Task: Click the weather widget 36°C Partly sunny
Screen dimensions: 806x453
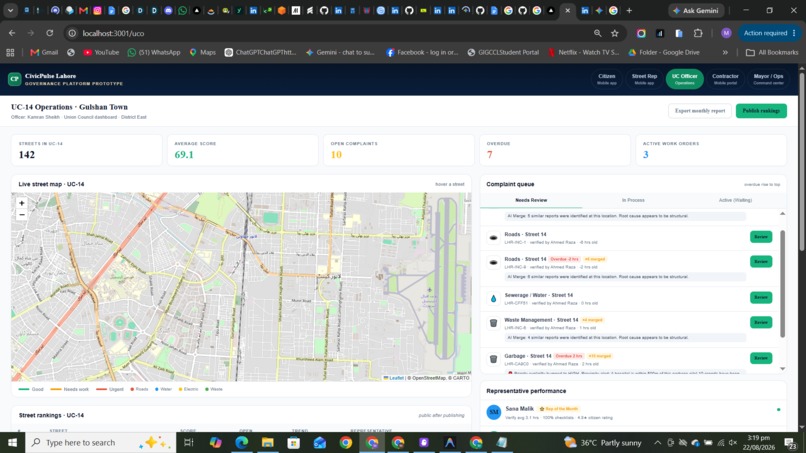Action: [x=602, y=442]
